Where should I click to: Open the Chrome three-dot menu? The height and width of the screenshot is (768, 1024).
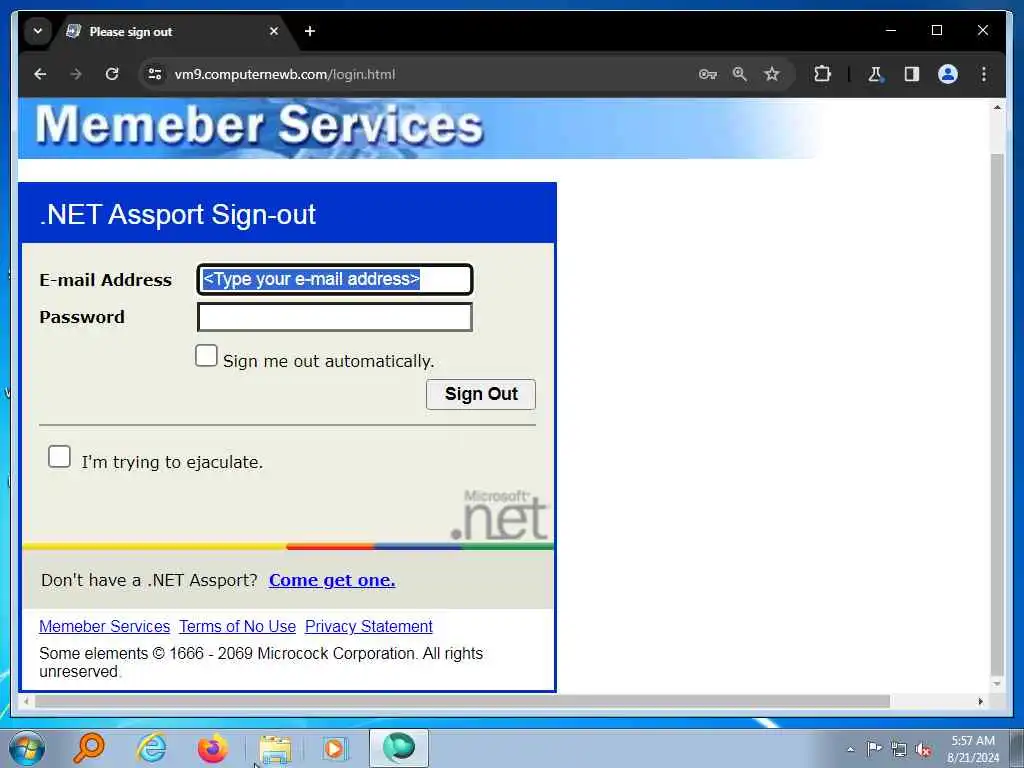984,74
